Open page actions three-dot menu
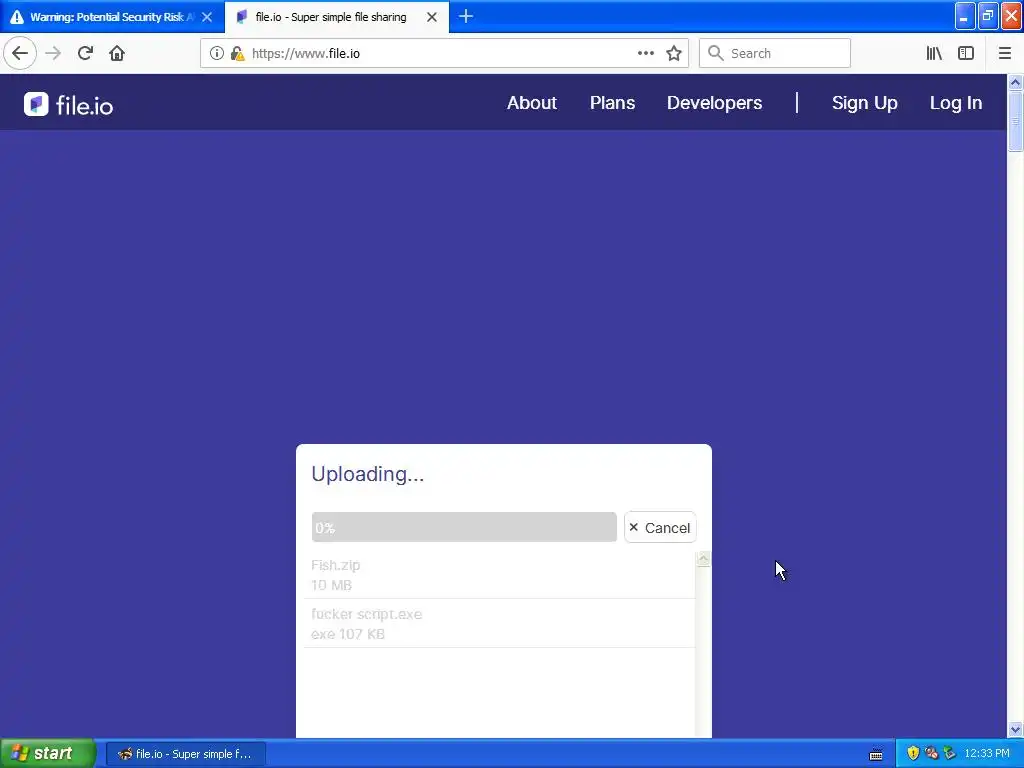The width and height of the screenshot is (1024, 768). pos(645,53)
